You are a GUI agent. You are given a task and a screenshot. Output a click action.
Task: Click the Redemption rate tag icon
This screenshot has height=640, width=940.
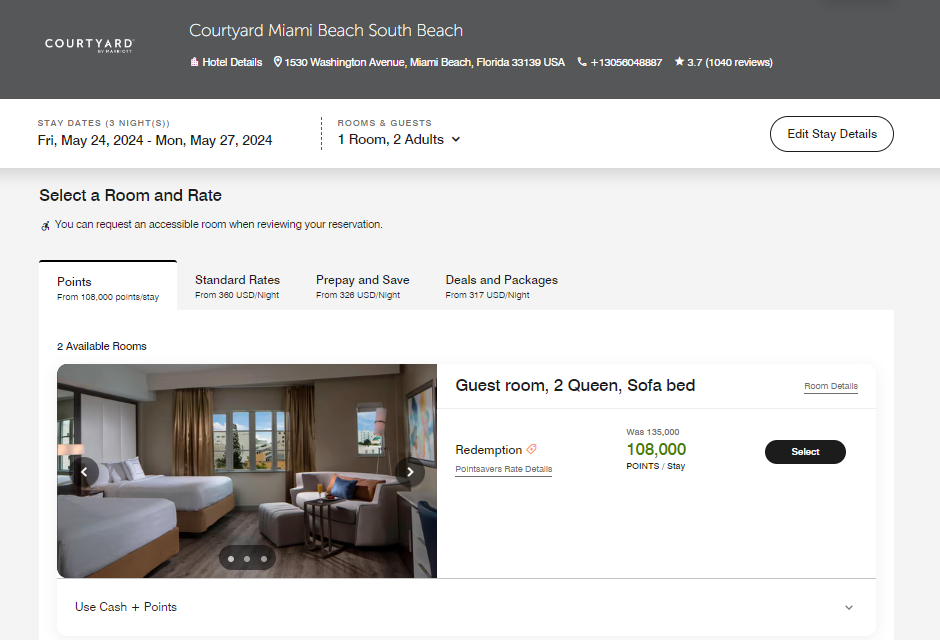coord(530,448)
